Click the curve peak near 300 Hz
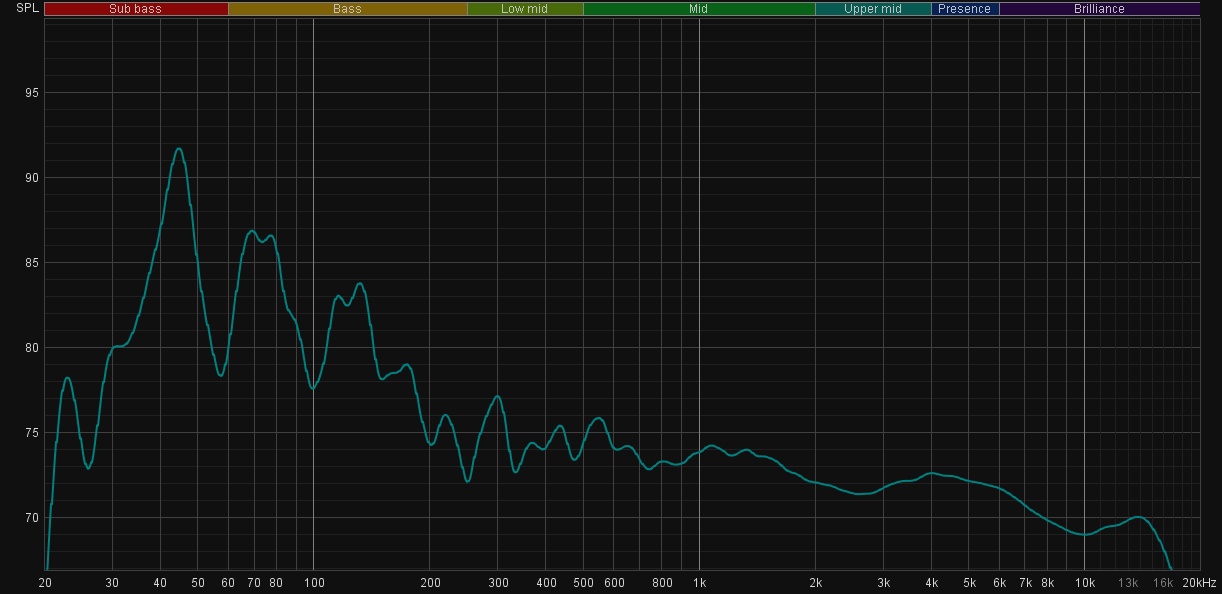 tap(497, 397)
